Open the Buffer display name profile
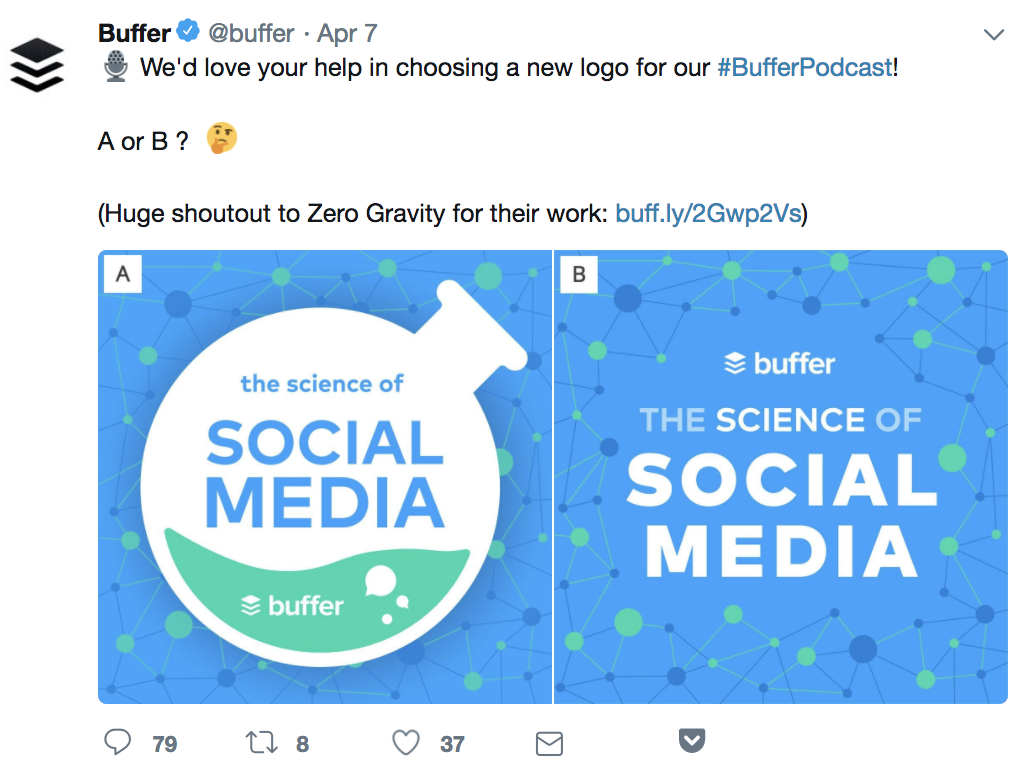 134,33
